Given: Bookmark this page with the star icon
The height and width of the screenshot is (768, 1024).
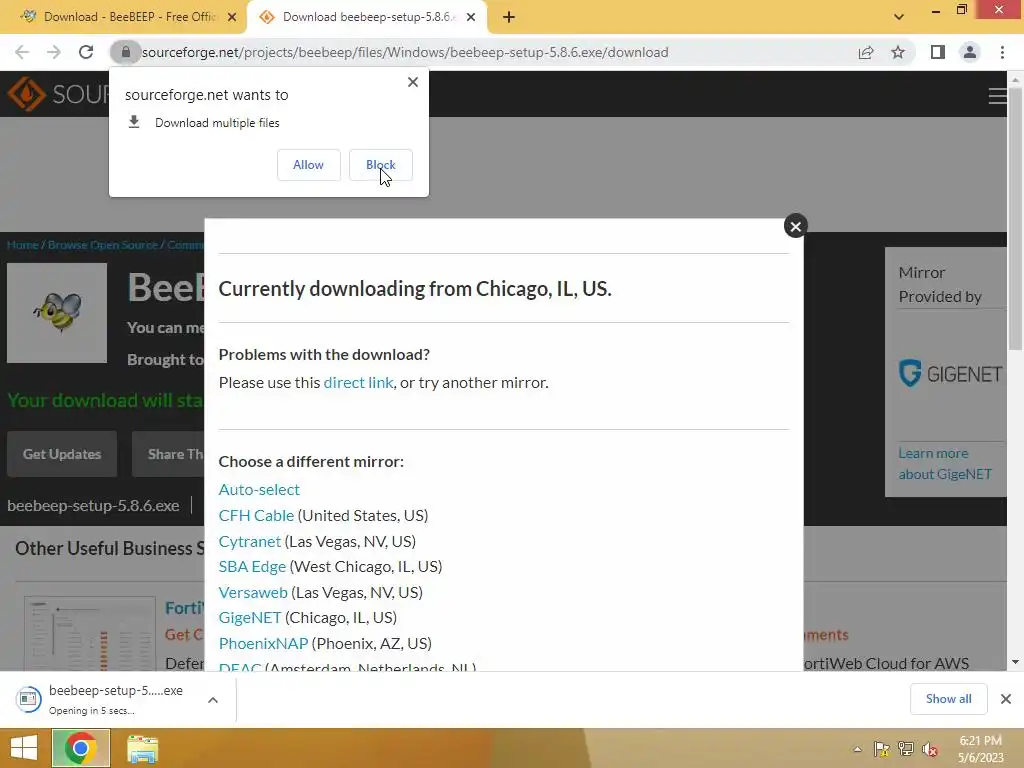Looking at the screenshot, I should pos(898,52).
